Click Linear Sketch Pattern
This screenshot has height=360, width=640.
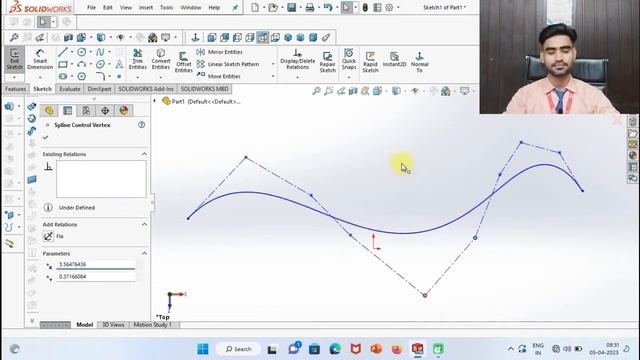click(x=228, y=64)
